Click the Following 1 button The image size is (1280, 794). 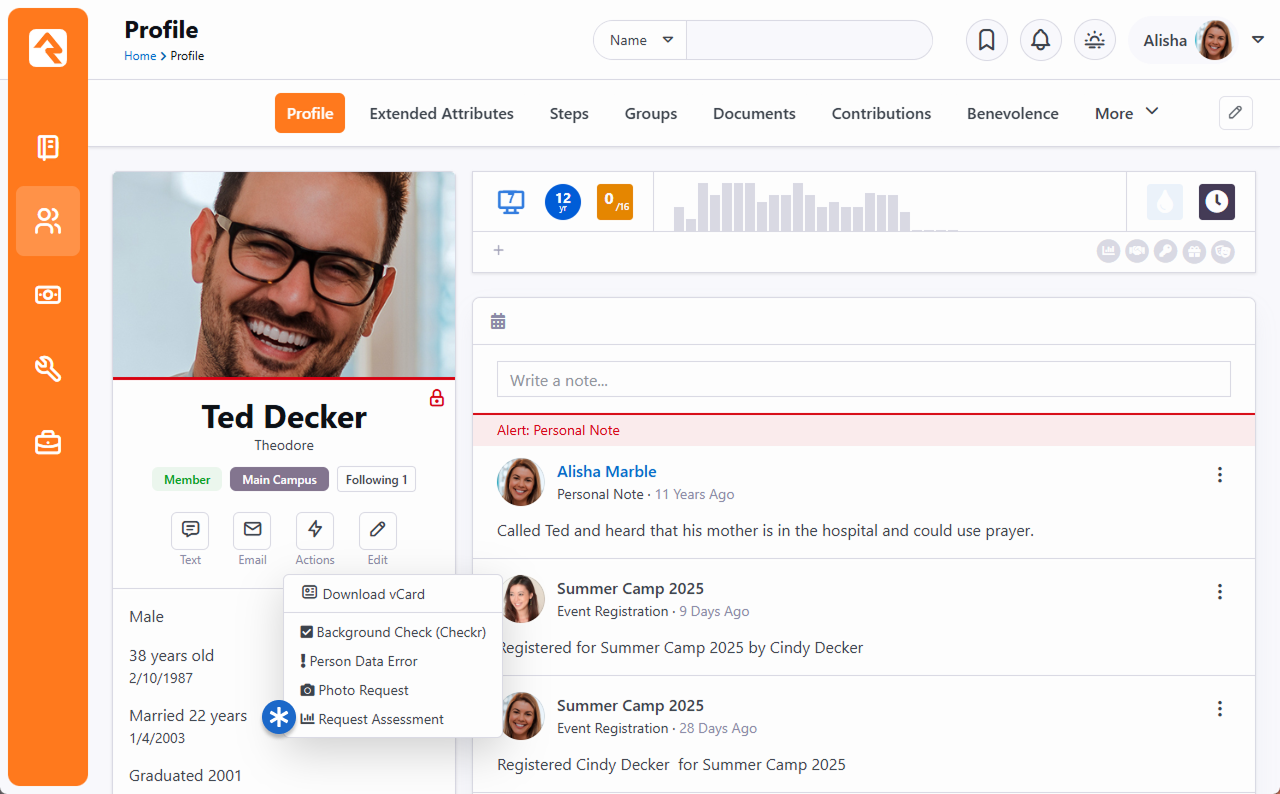pos(376,480)
